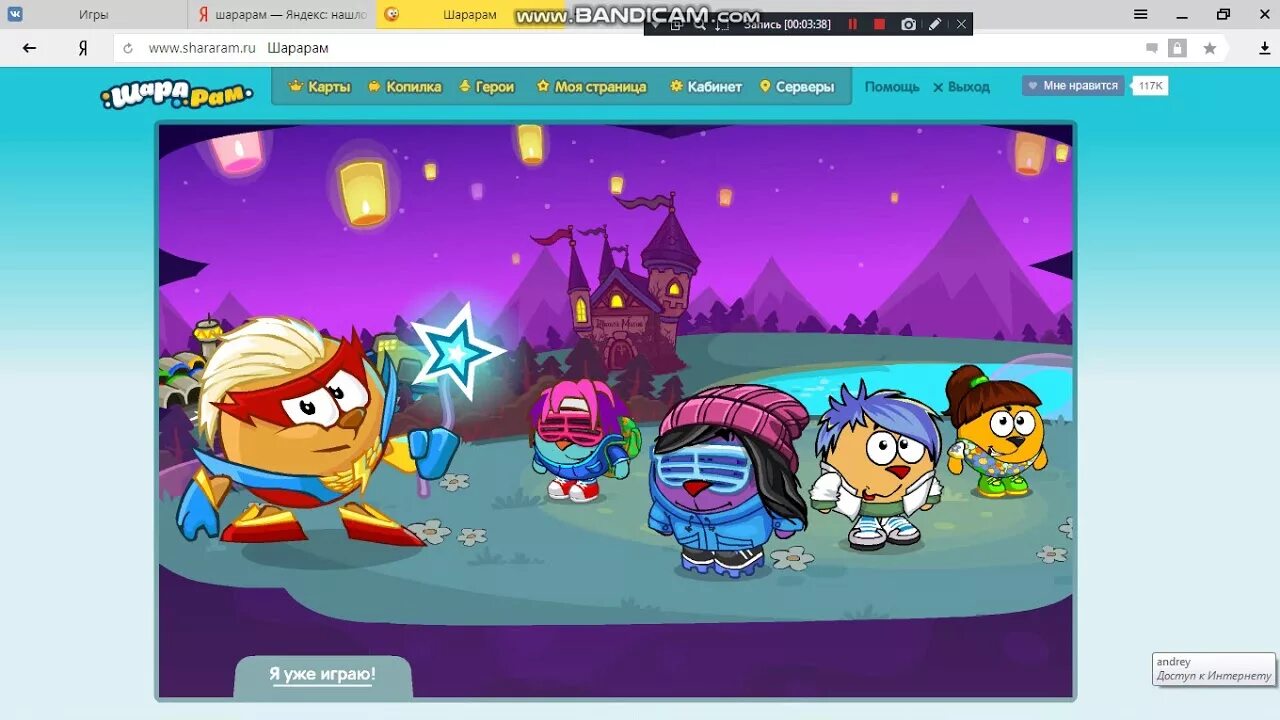The height and width of the screenshot is (720, 1280).
Task: Open the Помощь link
Action: point(892,87)
